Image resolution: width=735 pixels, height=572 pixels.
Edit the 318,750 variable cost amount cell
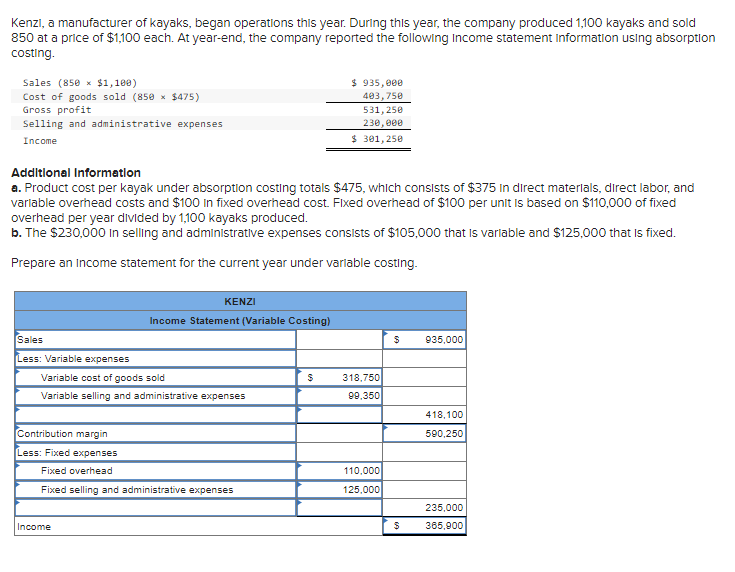tap(339, 377)
